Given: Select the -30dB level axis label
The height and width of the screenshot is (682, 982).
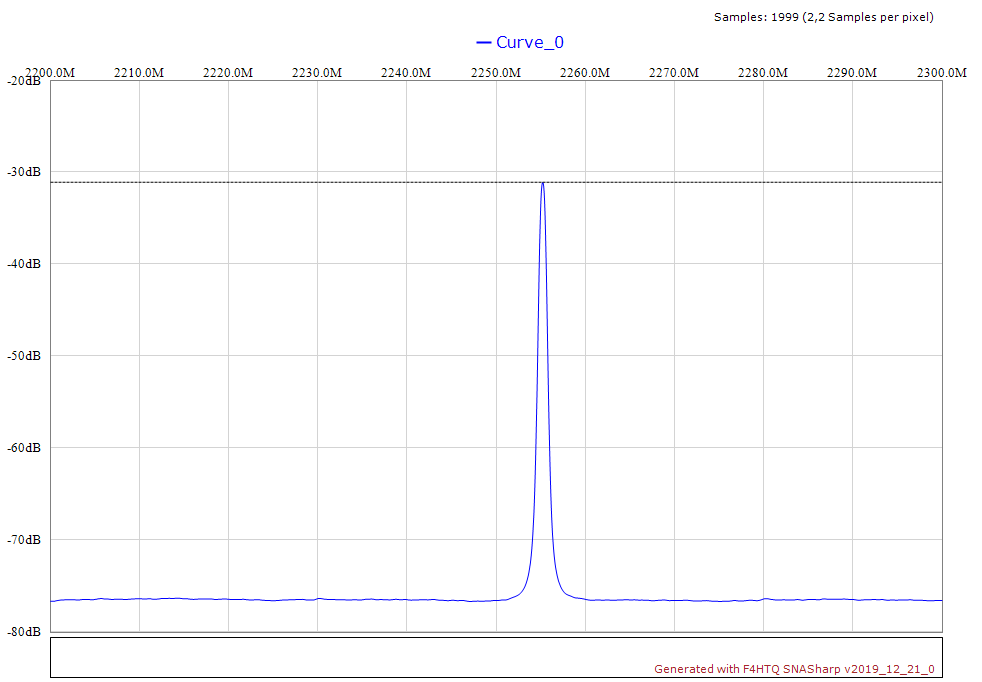Looking at the screenshot, I should [x=24, y=172].
